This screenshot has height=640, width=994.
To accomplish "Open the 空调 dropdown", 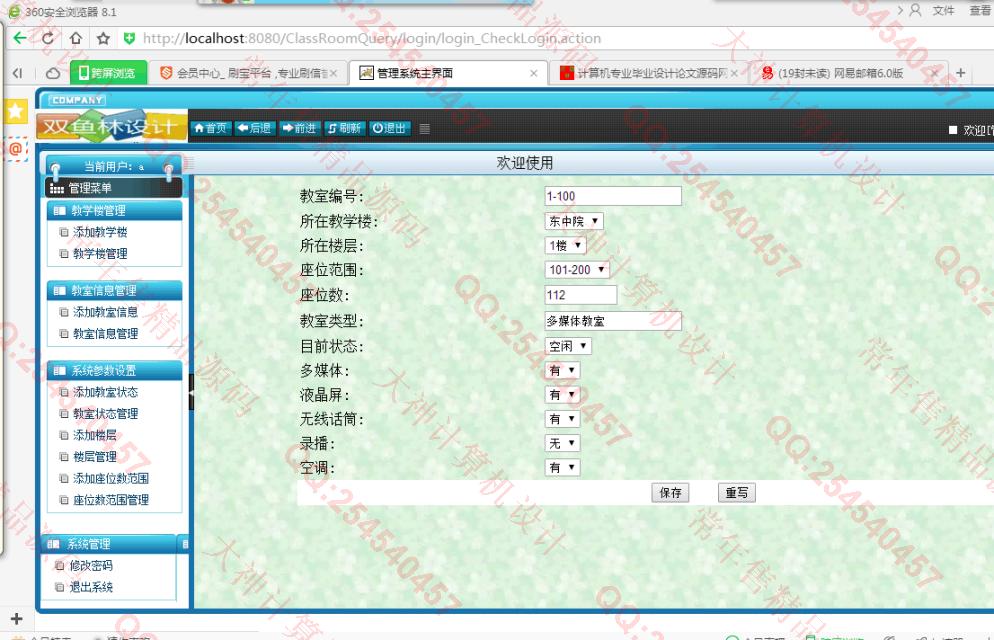I will tap(562, 468).
